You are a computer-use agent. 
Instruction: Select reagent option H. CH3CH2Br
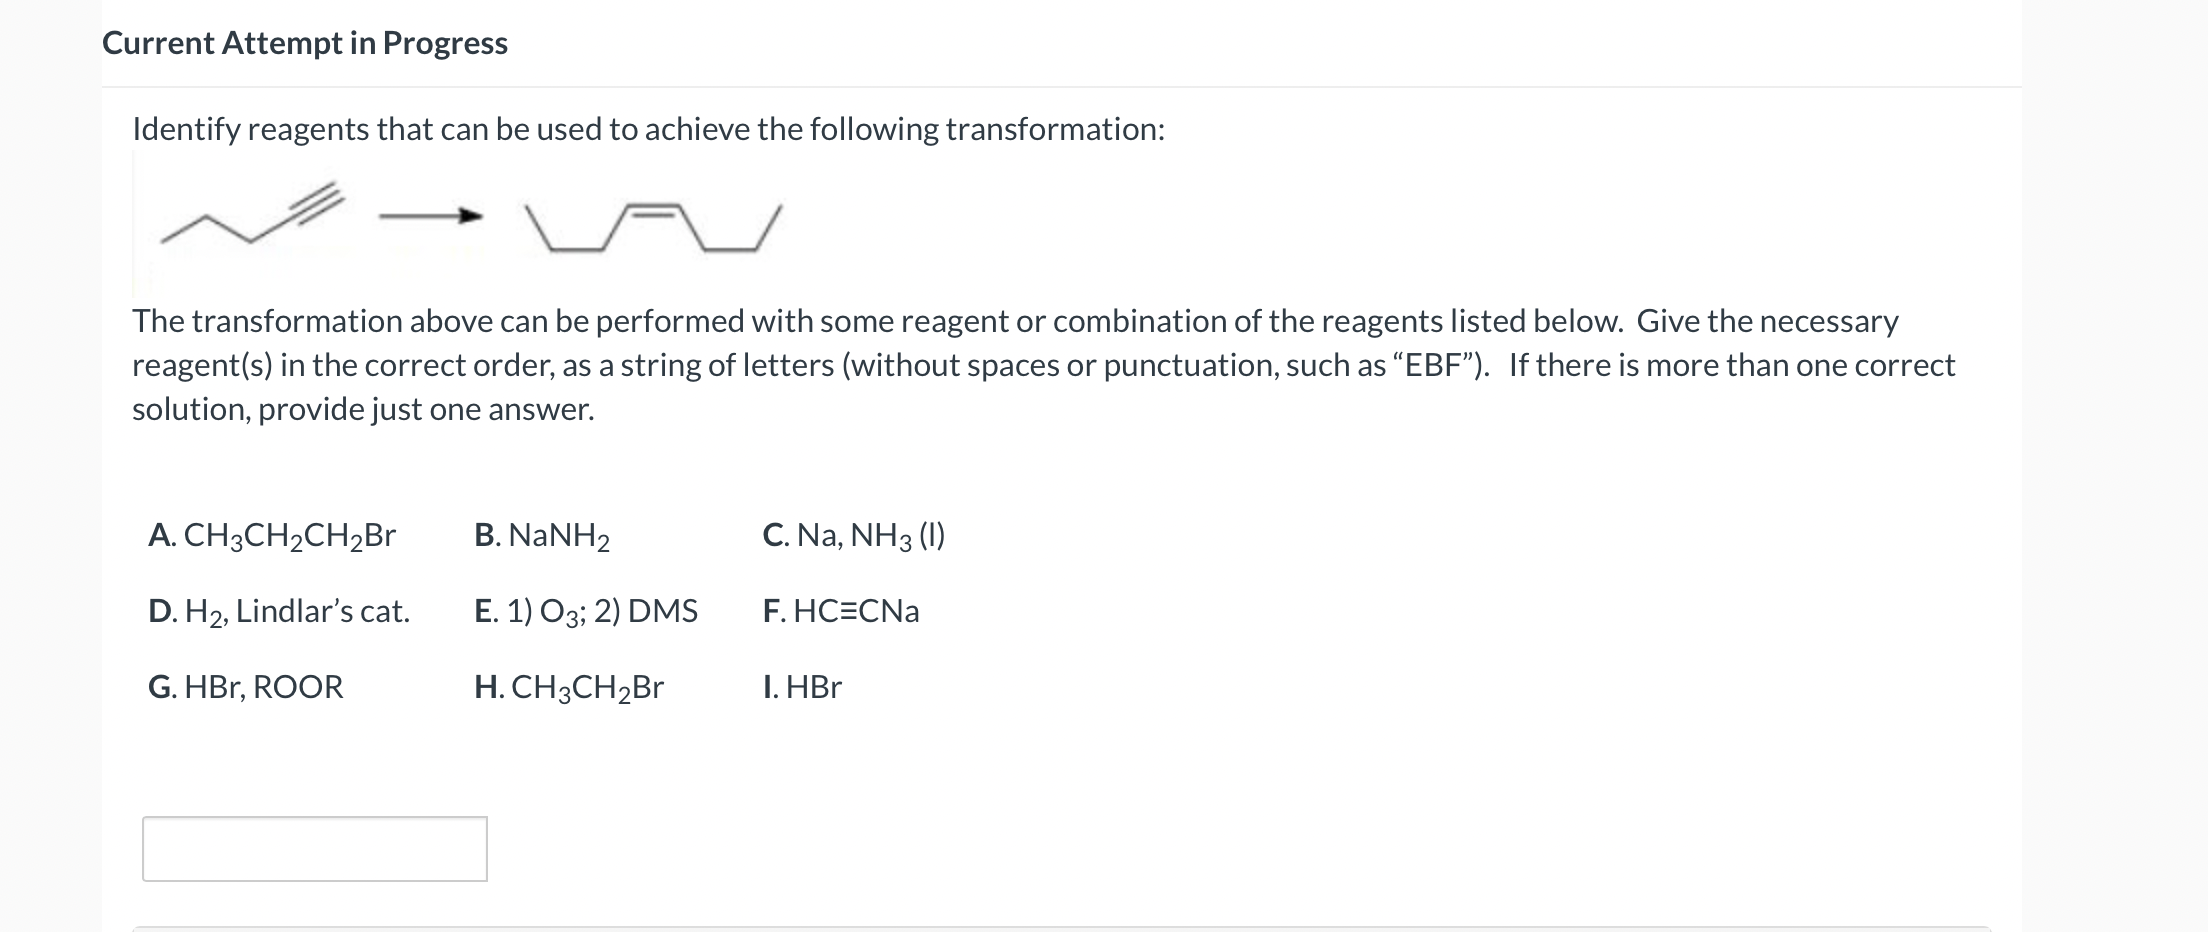point(571,687)
